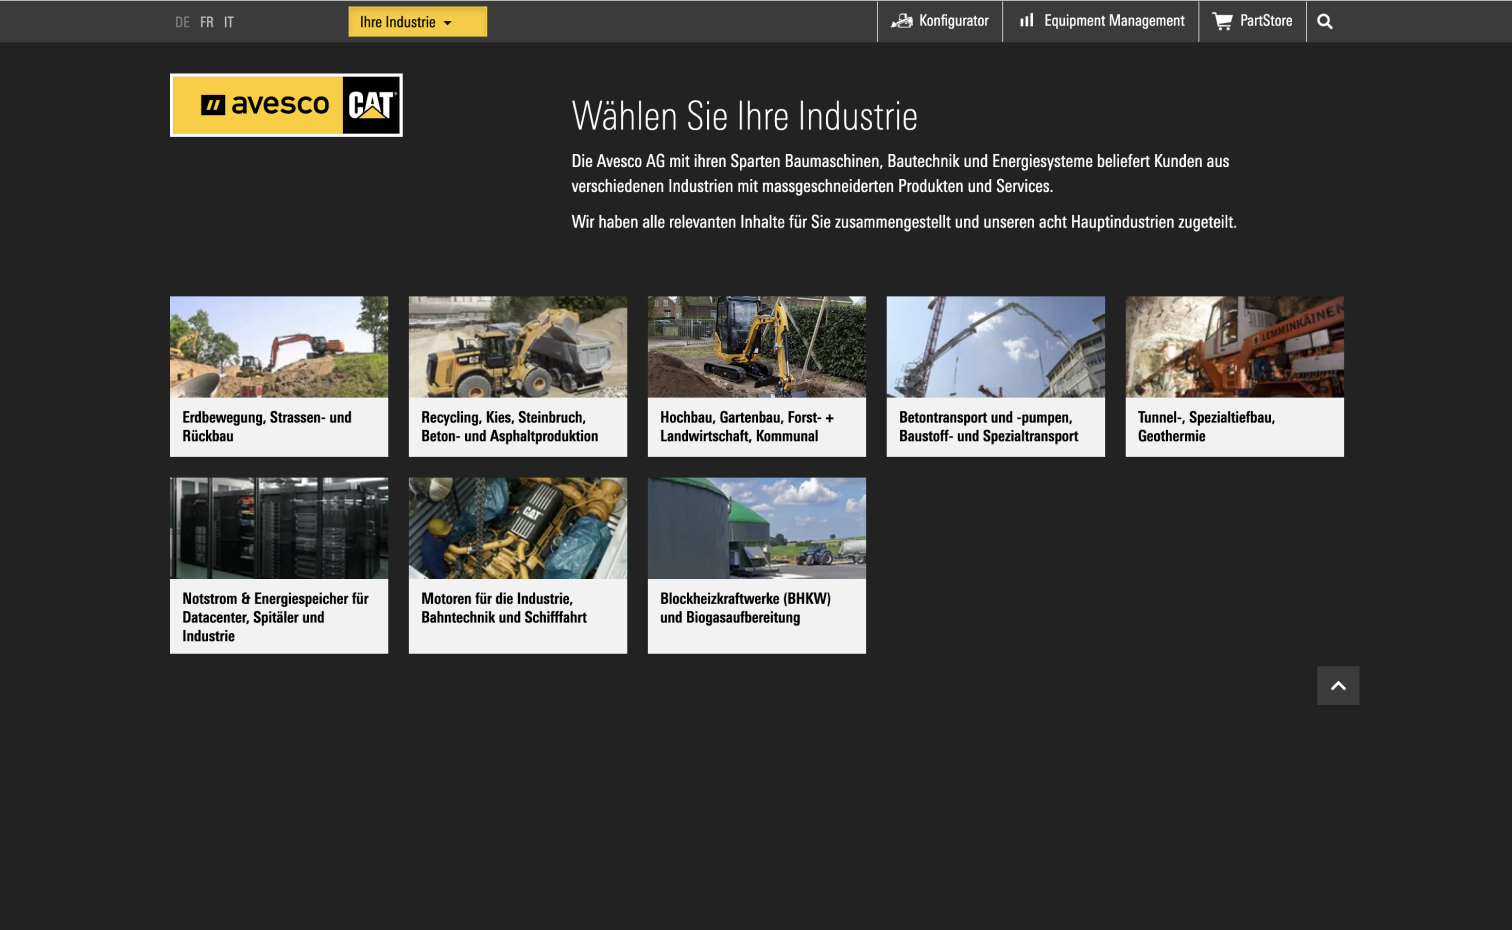Viewport: 1512px width, 930px height.
Task: Click the Avesco CAT logo
Action: pos(286,105)
